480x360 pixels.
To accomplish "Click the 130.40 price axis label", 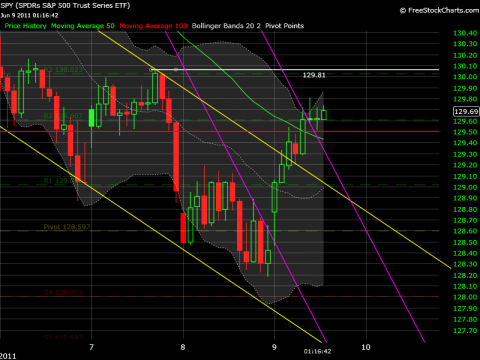I will click(465, 33).
